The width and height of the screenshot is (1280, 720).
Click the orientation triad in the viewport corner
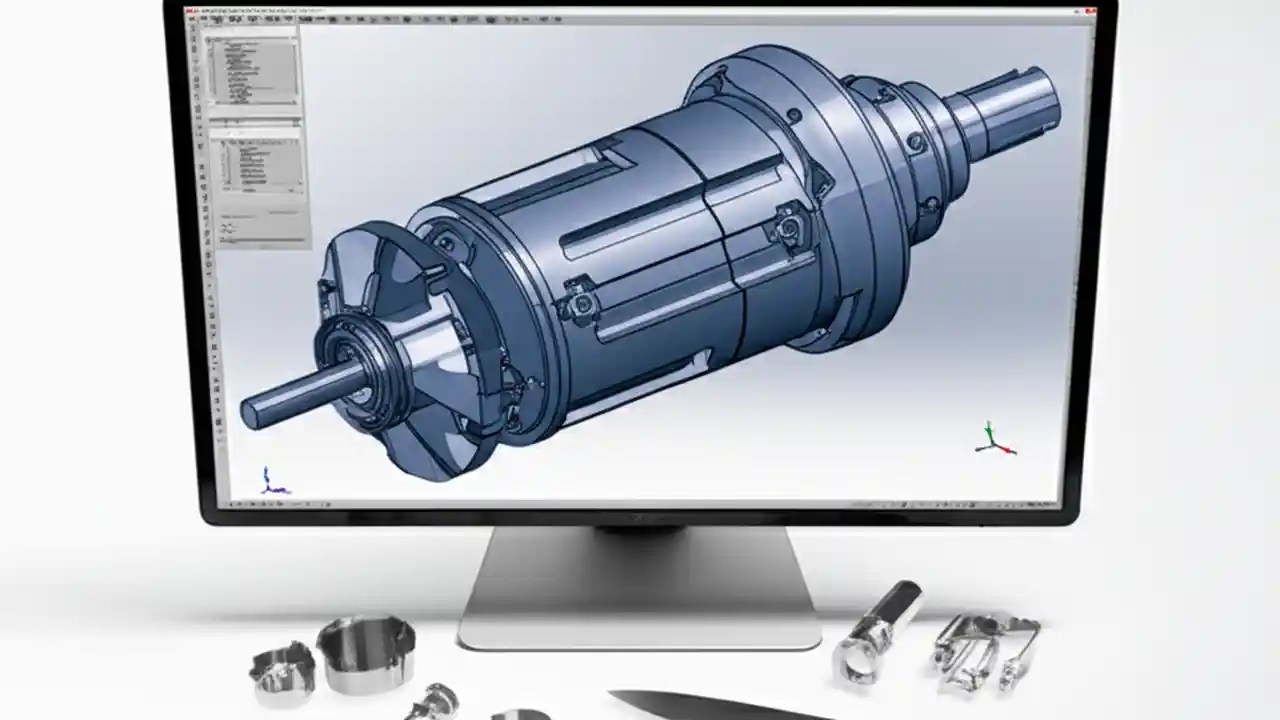991,445
